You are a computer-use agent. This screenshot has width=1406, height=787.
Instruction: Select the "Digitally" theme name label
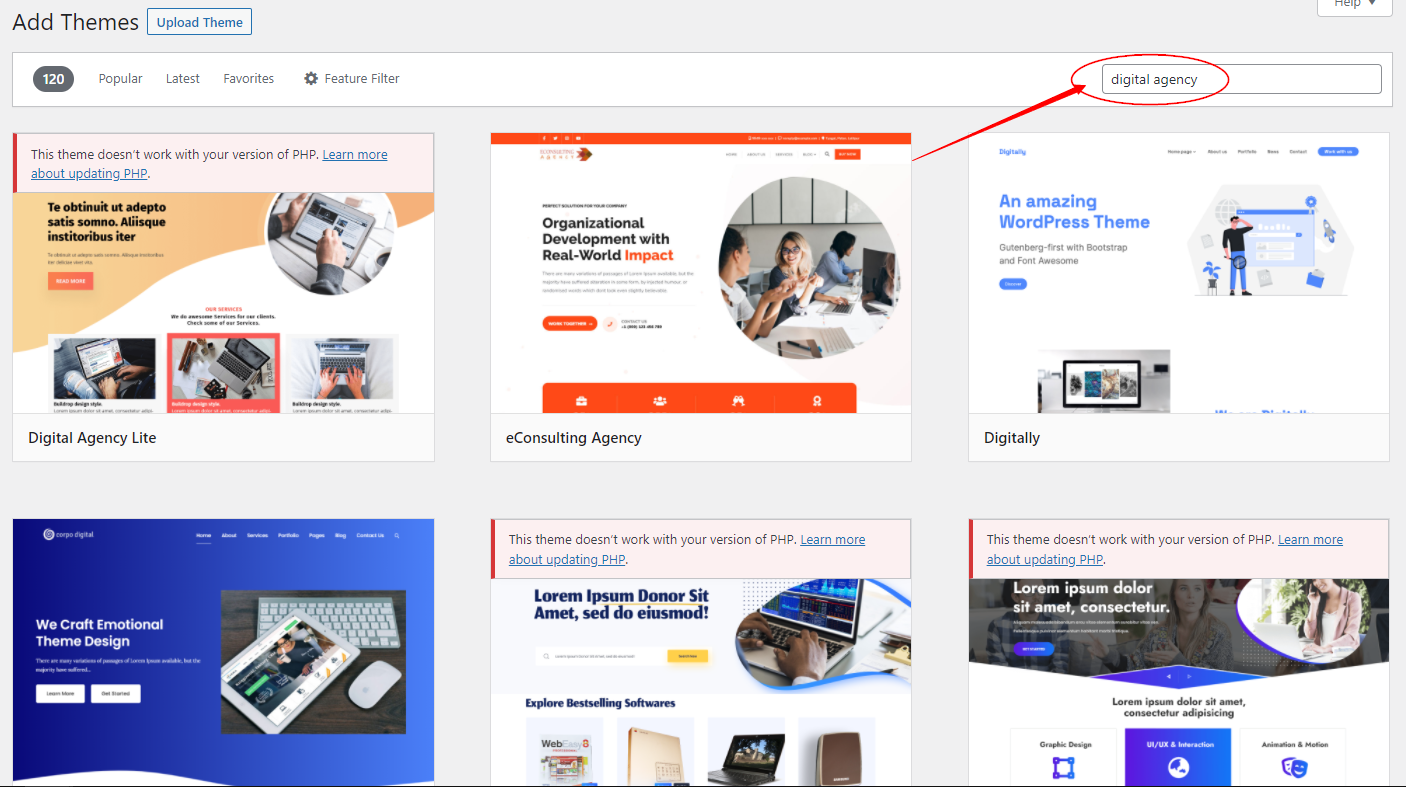pos(1012,438)
